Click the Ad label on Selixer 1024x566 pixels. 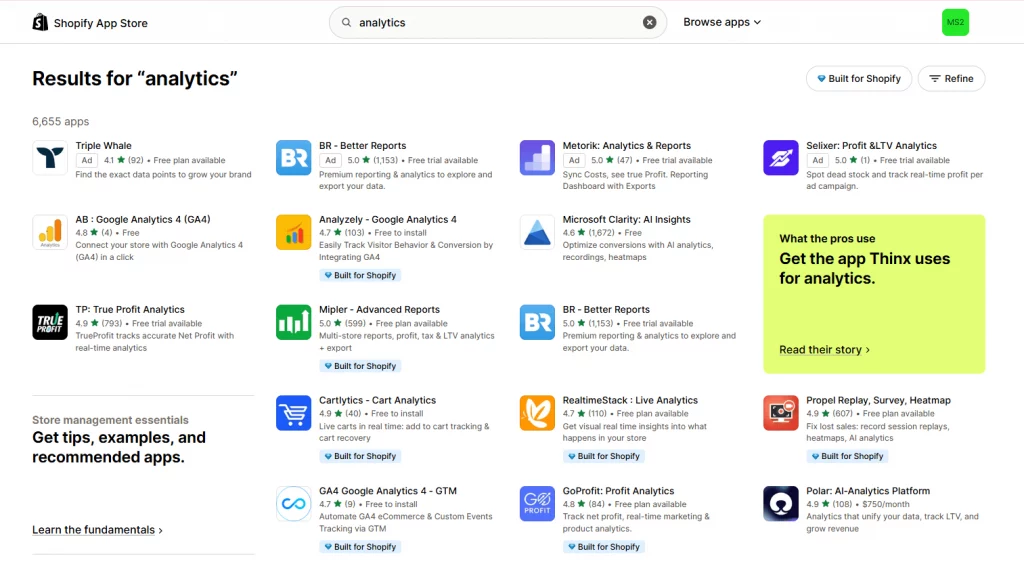[818, 160]
